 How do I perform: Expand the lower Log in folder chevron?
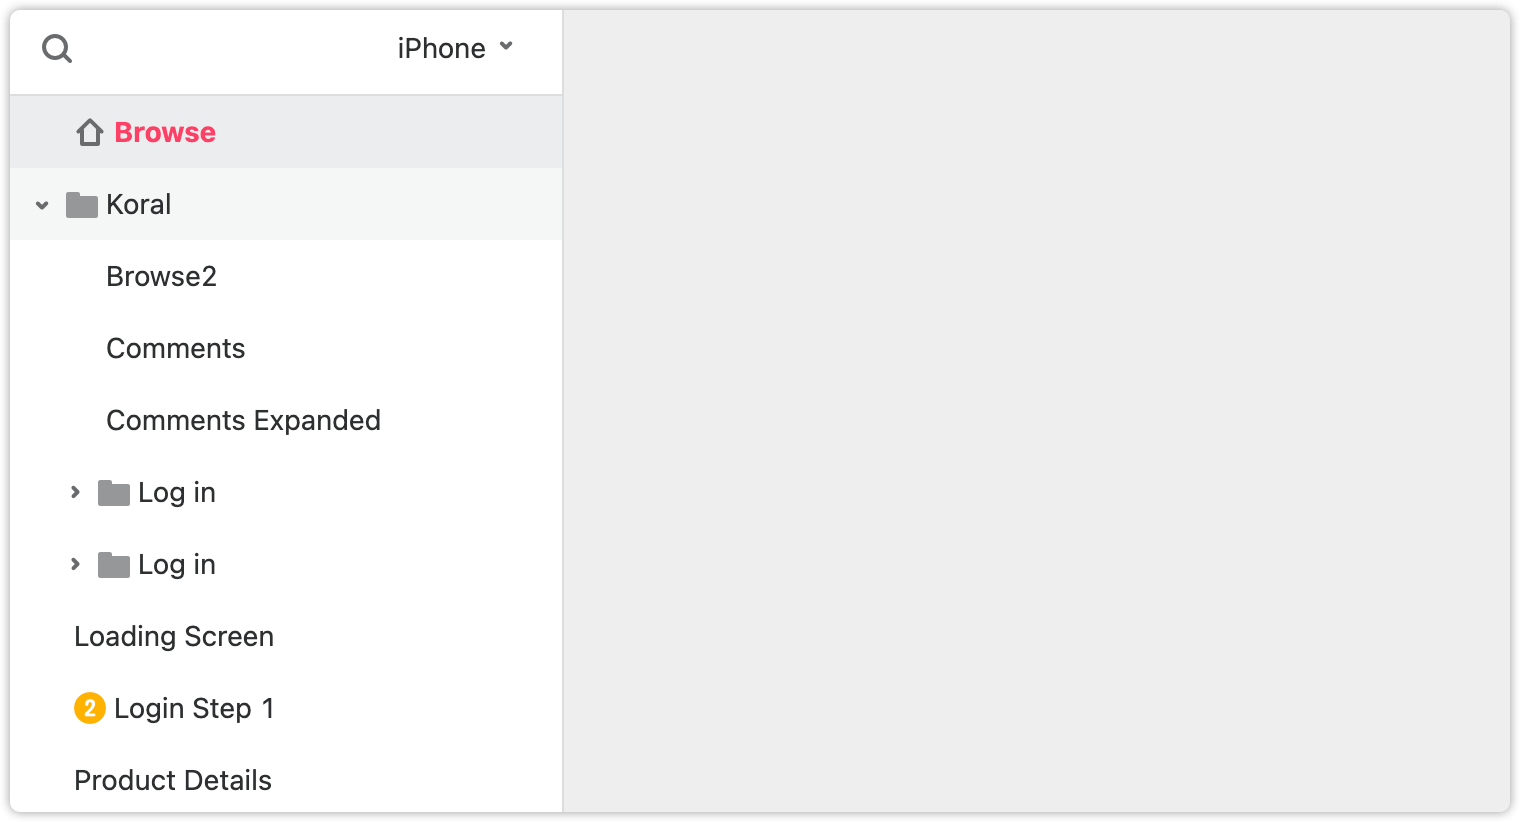pyautogui.click(x=75, y=564)
